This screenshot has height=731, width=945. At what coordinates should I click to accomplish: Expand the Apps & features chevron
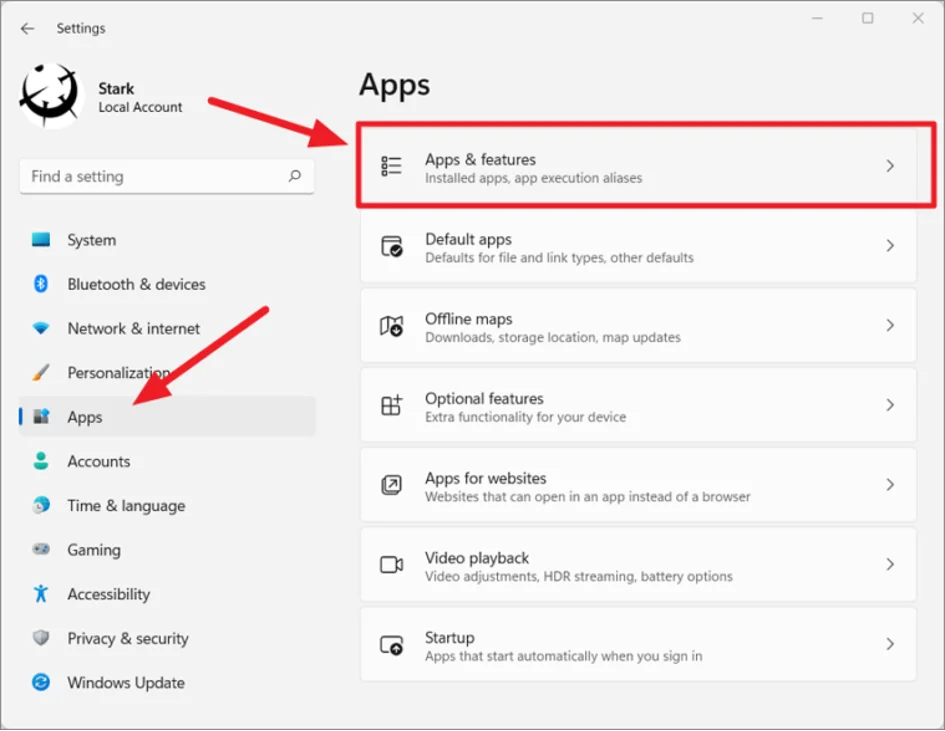click(890, 167)
